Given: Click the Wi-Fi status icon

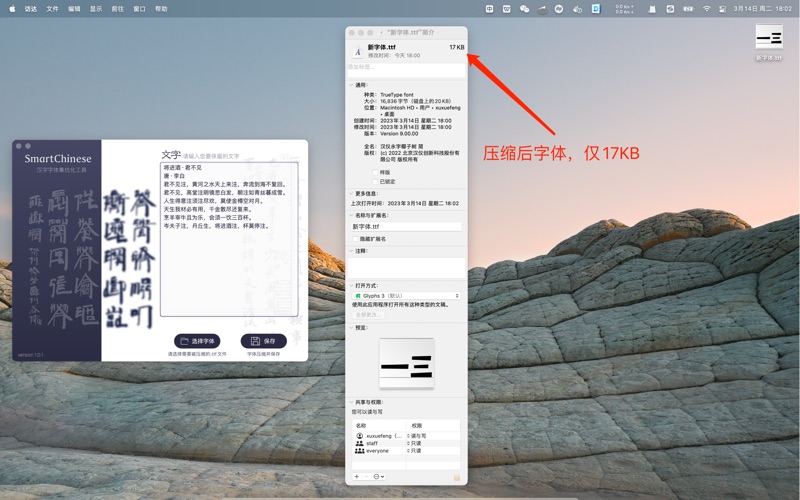Looking at the screenshot, I should point(706,8).
